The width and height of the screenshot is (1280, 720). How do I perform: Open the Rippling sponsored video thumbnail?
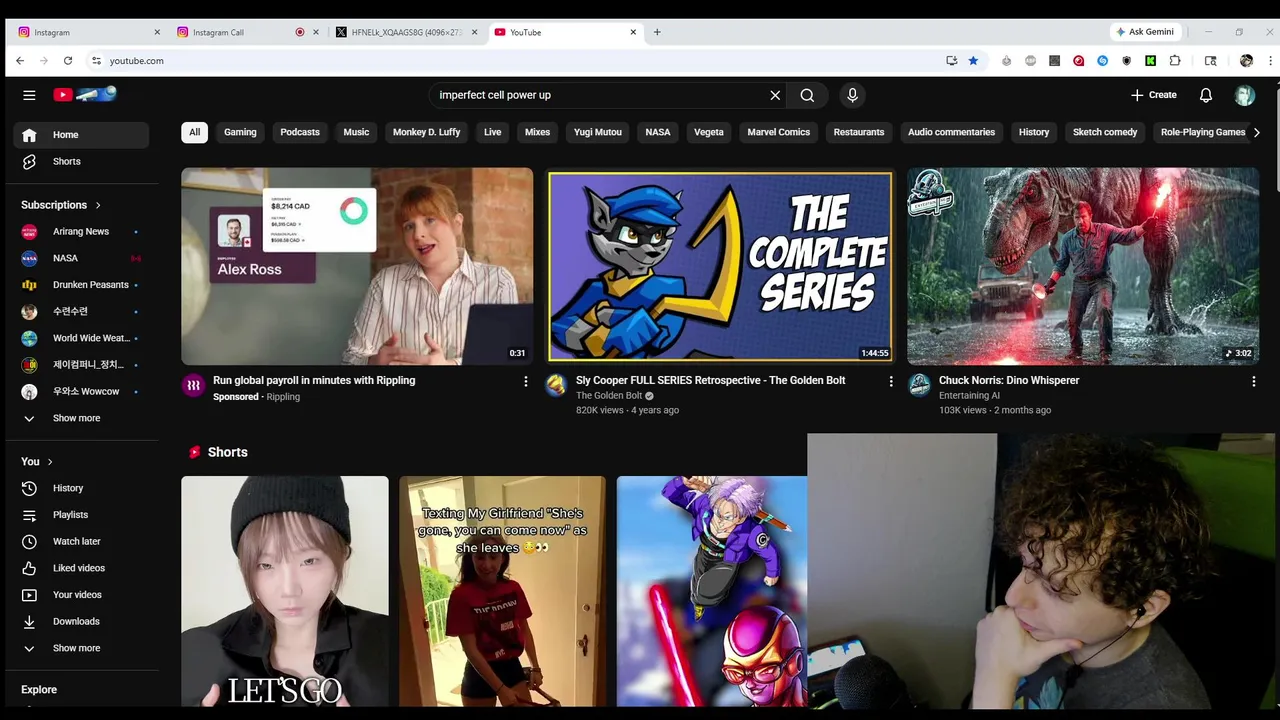[357, 266]
